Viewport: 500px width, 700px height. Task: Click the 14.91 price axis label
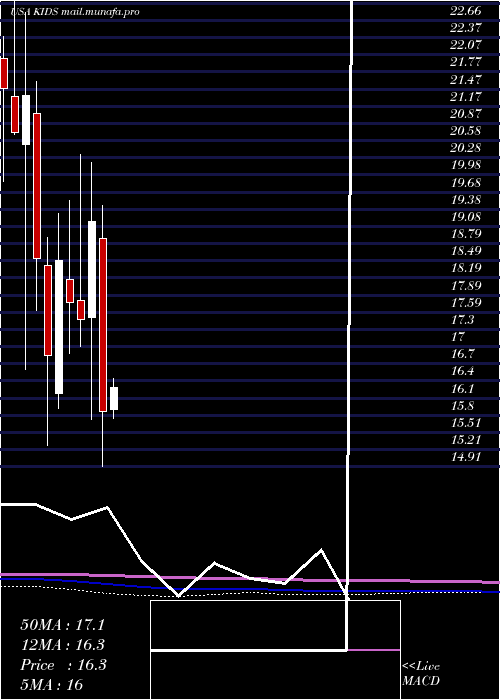(465, 457)
